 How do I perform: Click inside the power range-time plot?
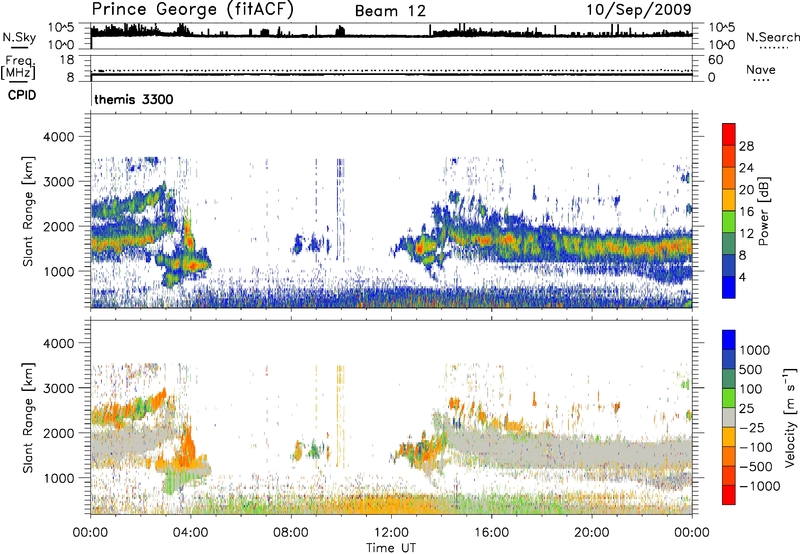pos(391,211)
